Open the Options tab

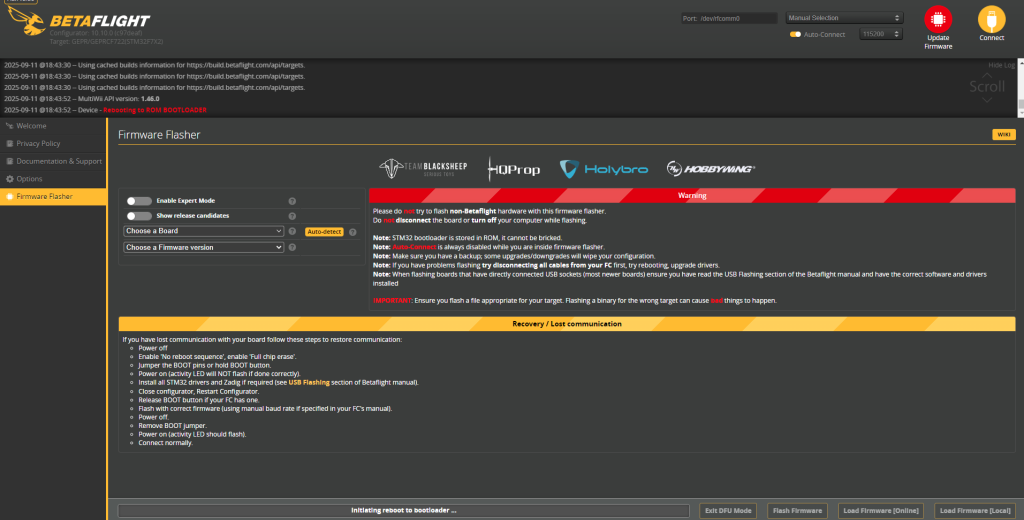pos(53,178)
